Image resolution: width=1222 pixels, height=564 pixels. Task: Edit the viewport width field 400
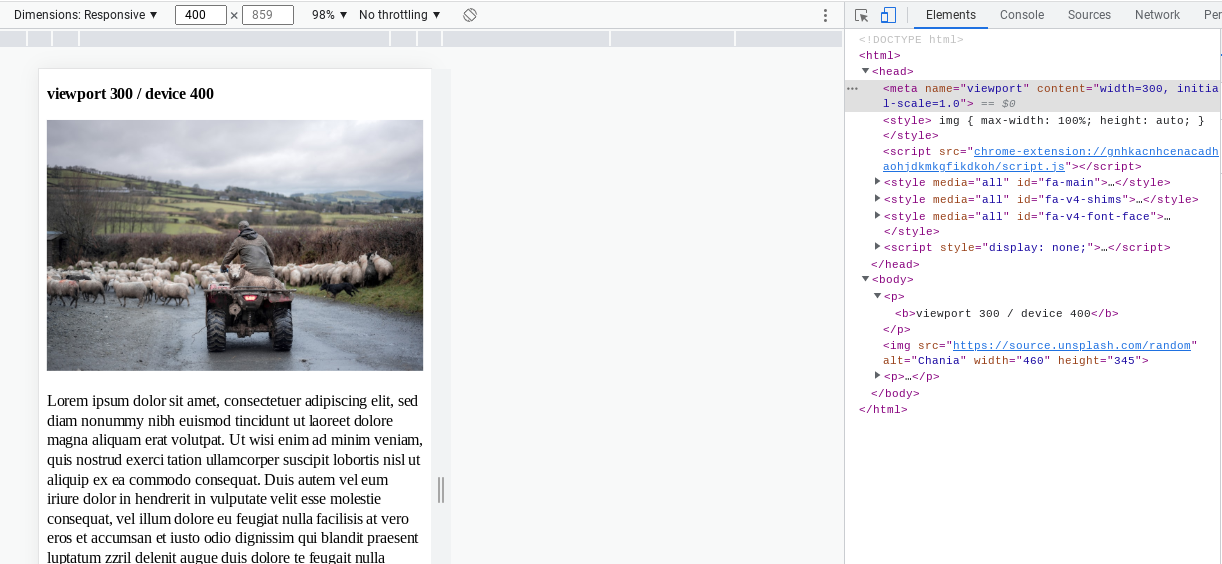(201, 15)
